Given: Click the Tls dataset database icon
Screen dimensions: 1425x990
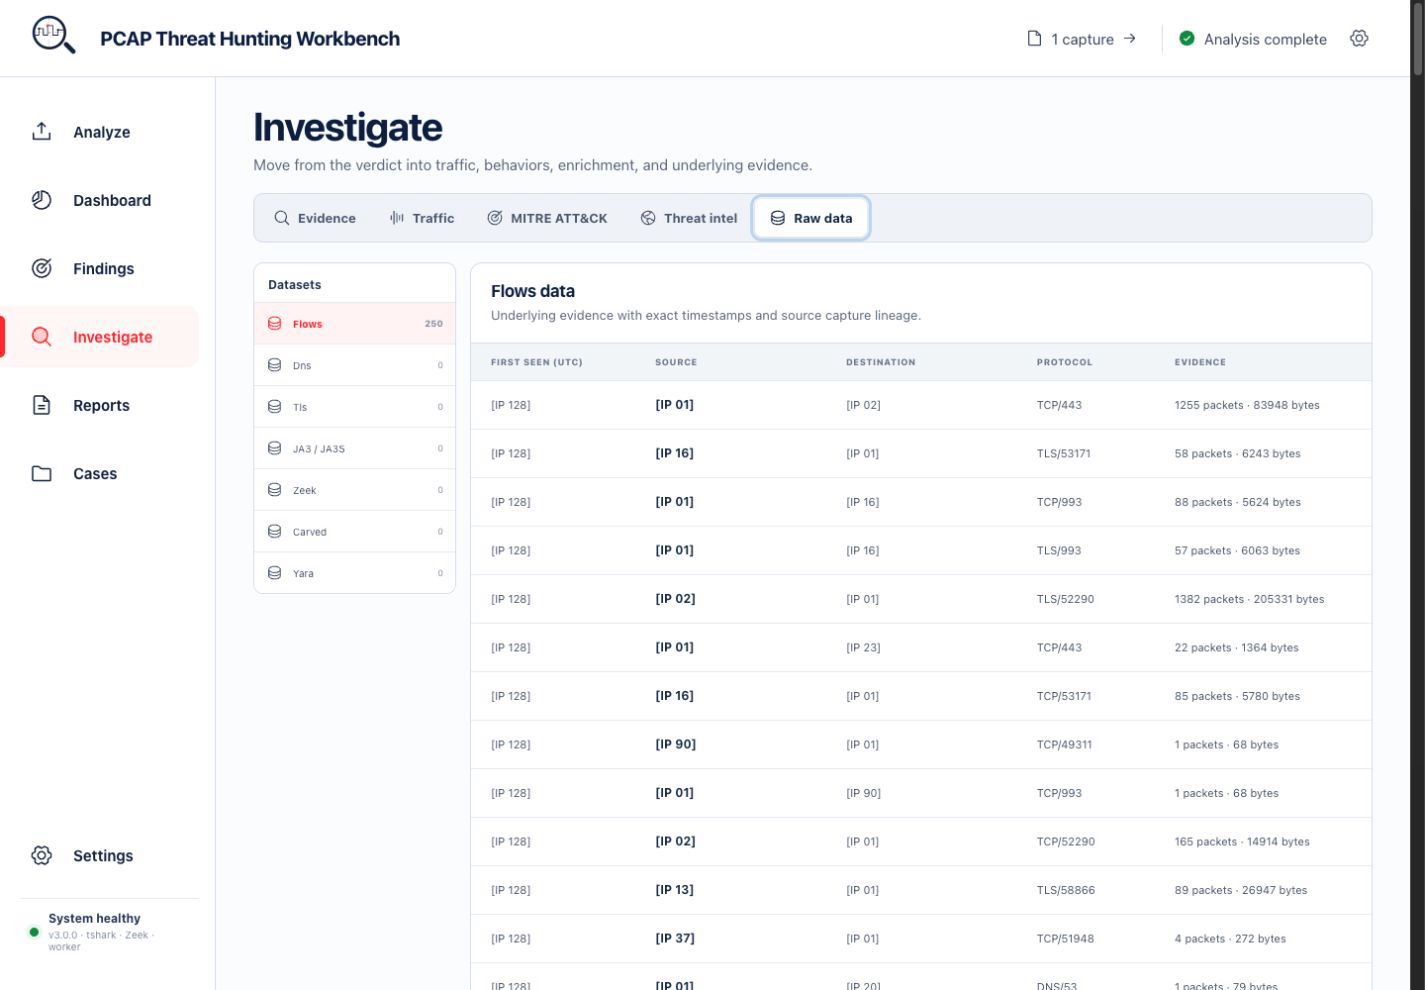Looking at the screenshot, I should (x=275, y=407).
